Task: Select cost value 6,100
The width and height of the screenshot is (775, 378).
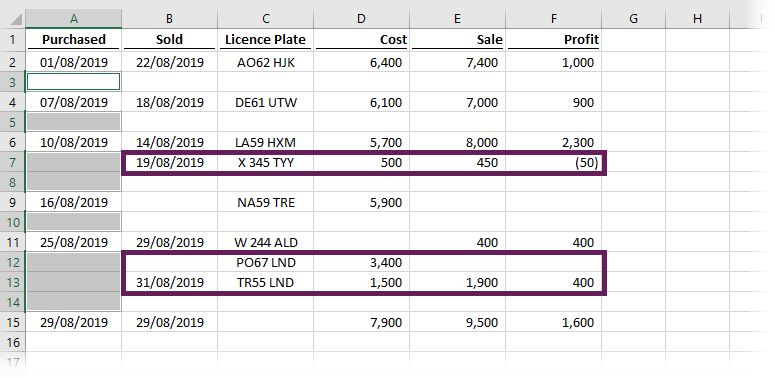Action: tap(361, 102)
